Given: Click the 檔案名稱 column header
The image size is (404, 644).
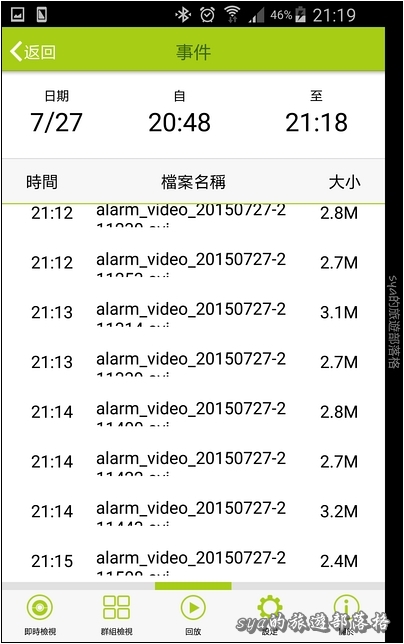Looking at the screenshot, I should click(x=193, y=182).
